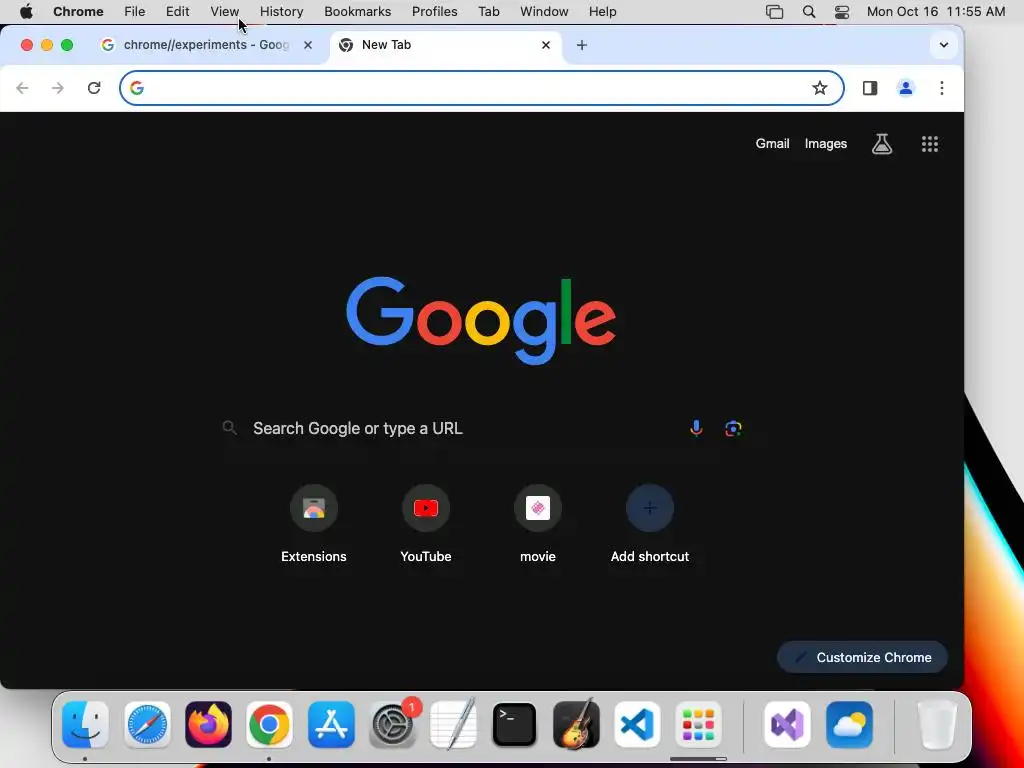Open the App Store from the Dock
Image resolution: width=1024 pixels, height=768 pixels.
331,725
